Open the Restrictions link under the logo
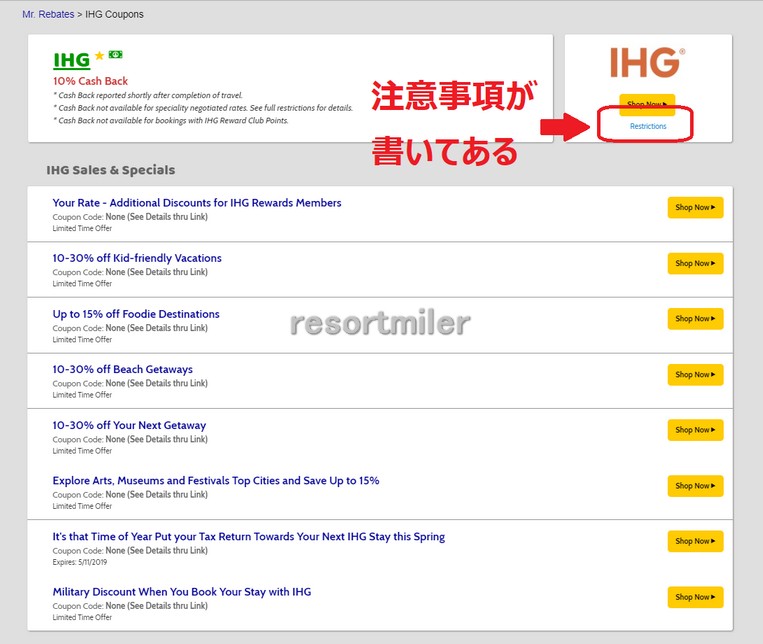 pyautogui.click(x=648, y=126)
